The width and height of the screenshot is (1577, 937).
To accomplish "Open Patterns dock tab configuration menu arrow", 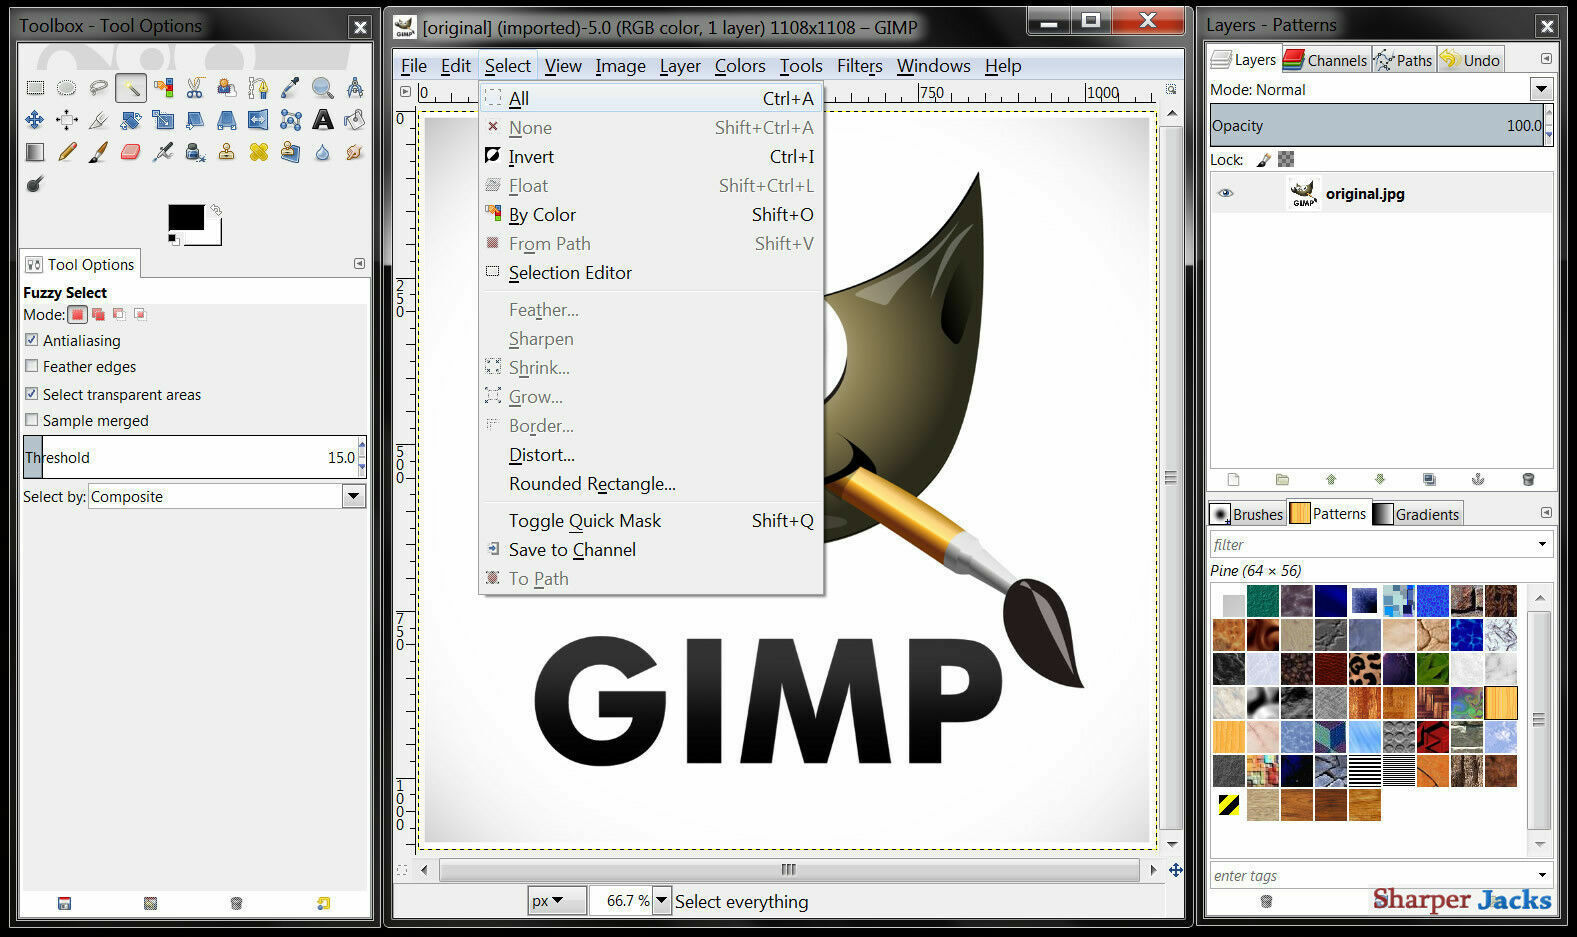I will click(x=1546, y=513).
